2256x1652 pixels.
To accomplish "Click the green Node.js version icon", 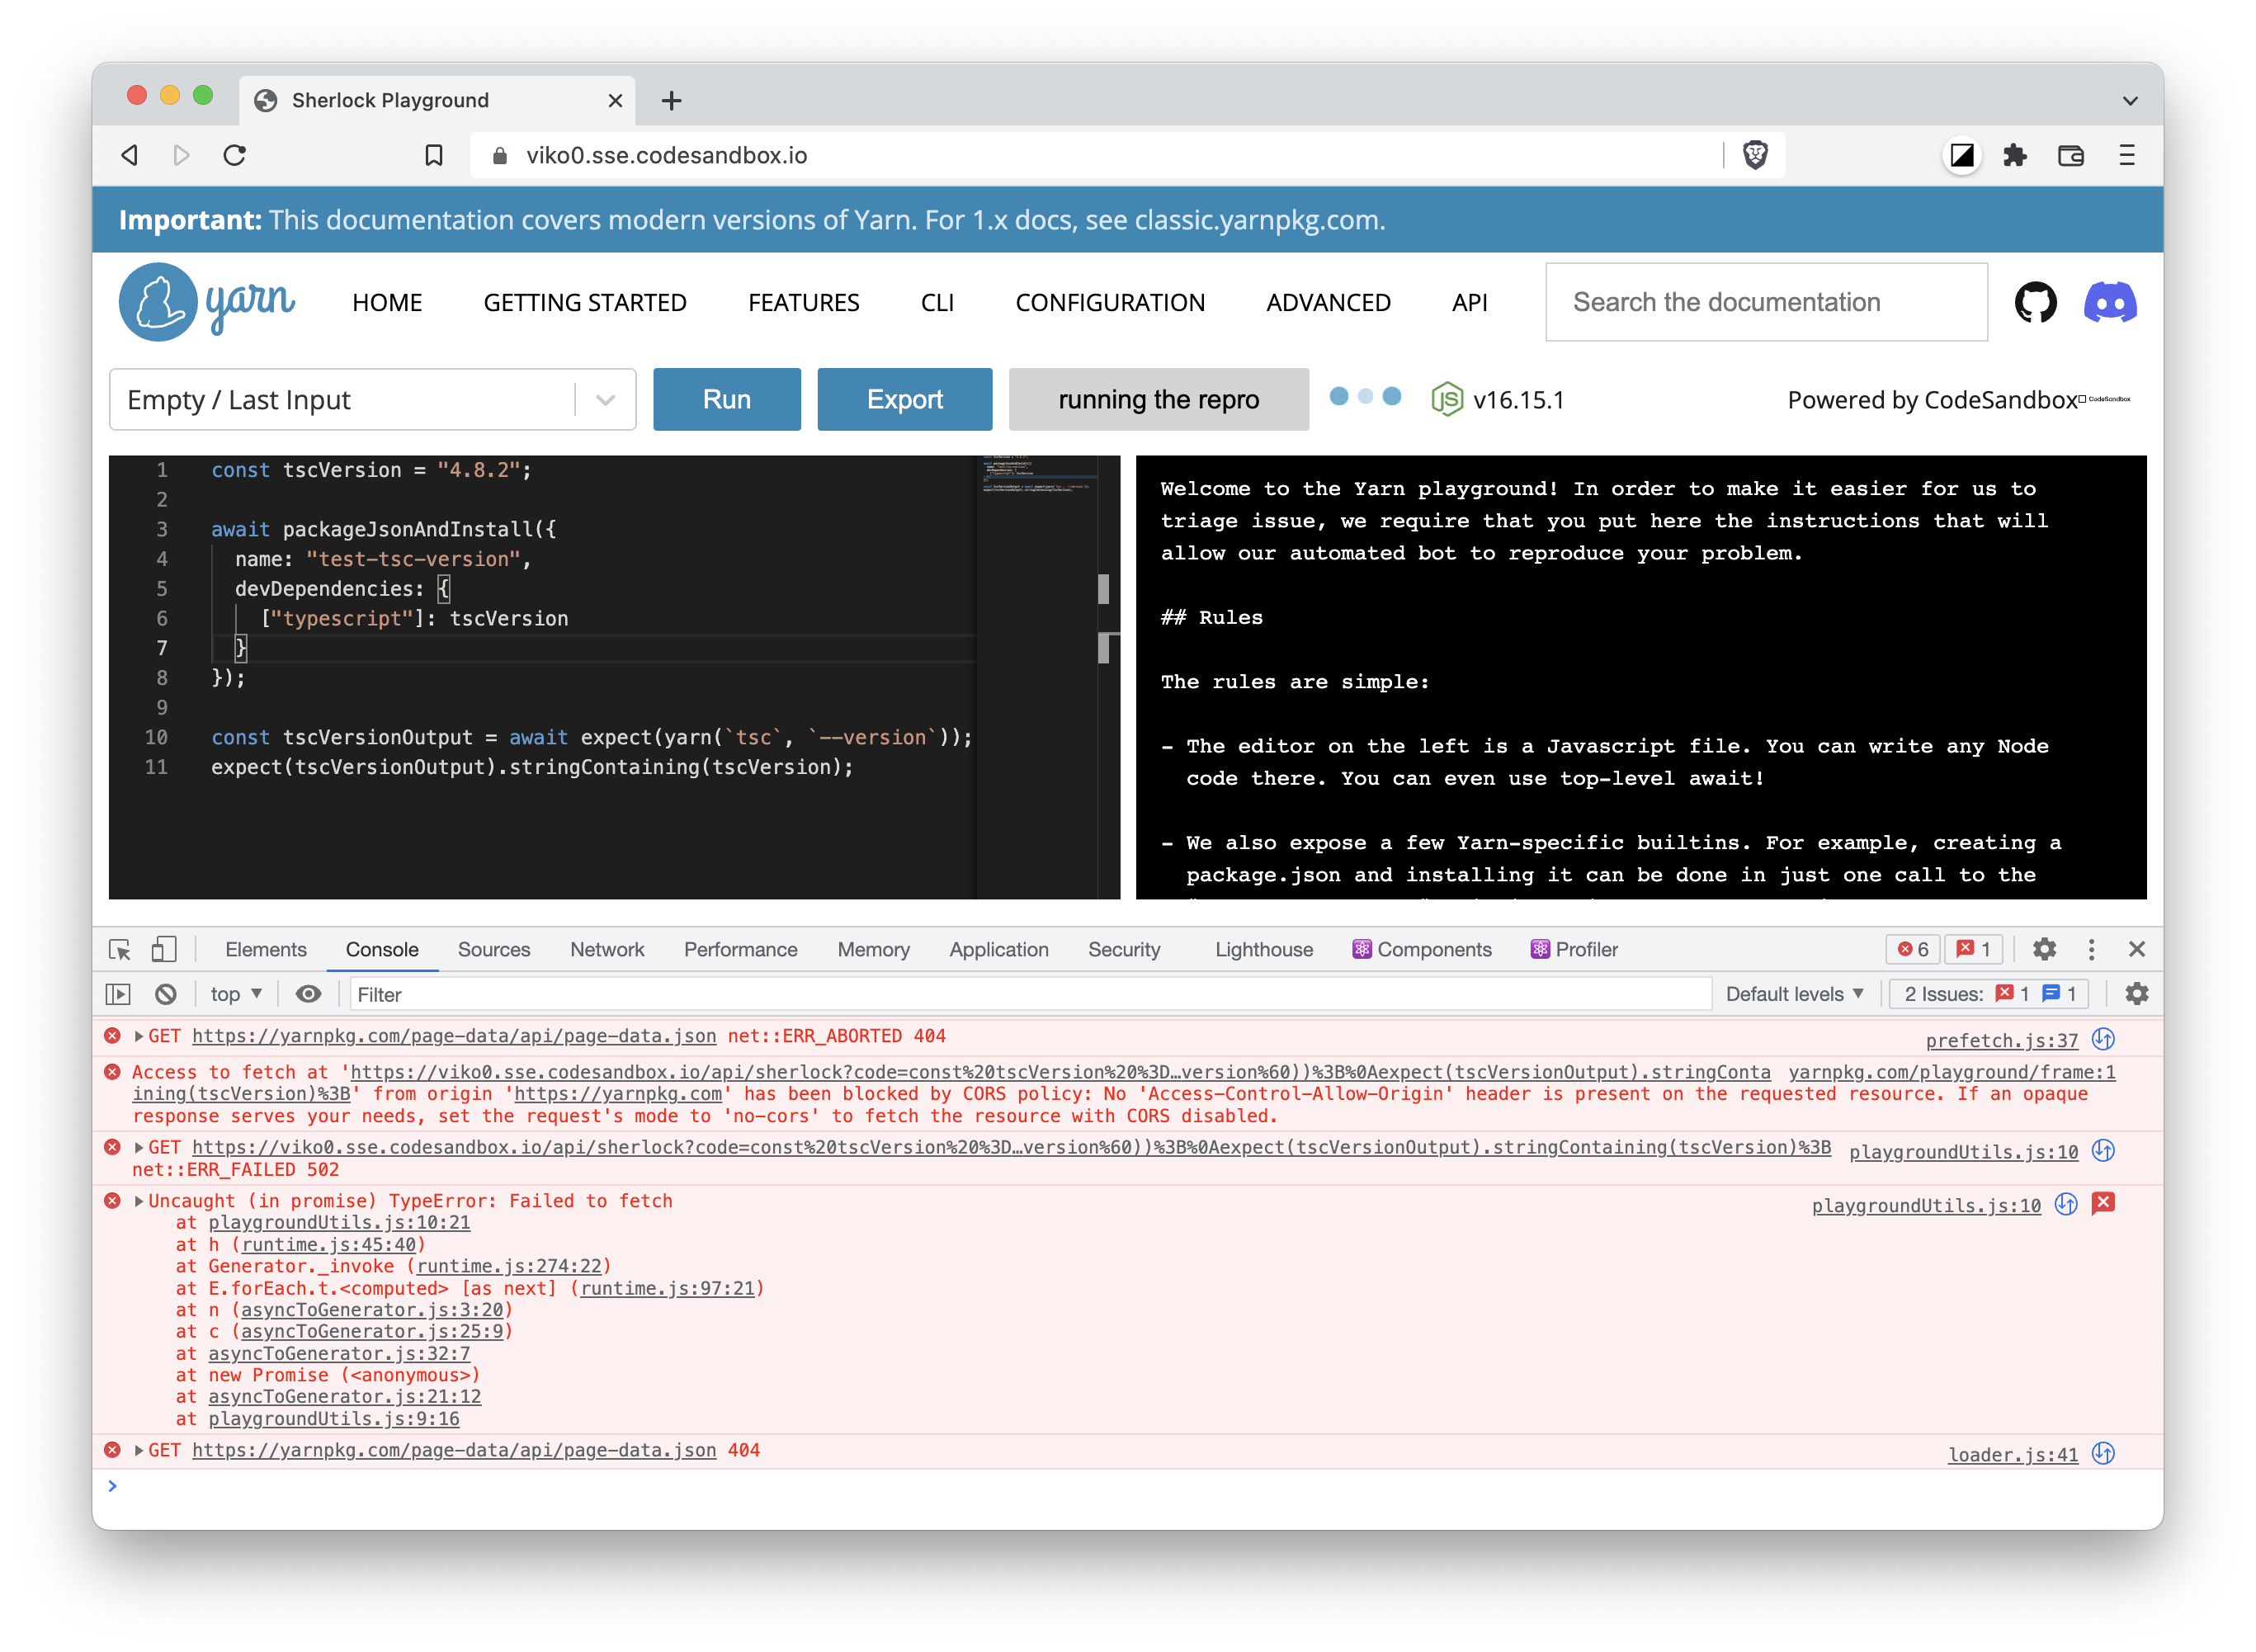I will pyautogui.click(x=1447, y=399).
